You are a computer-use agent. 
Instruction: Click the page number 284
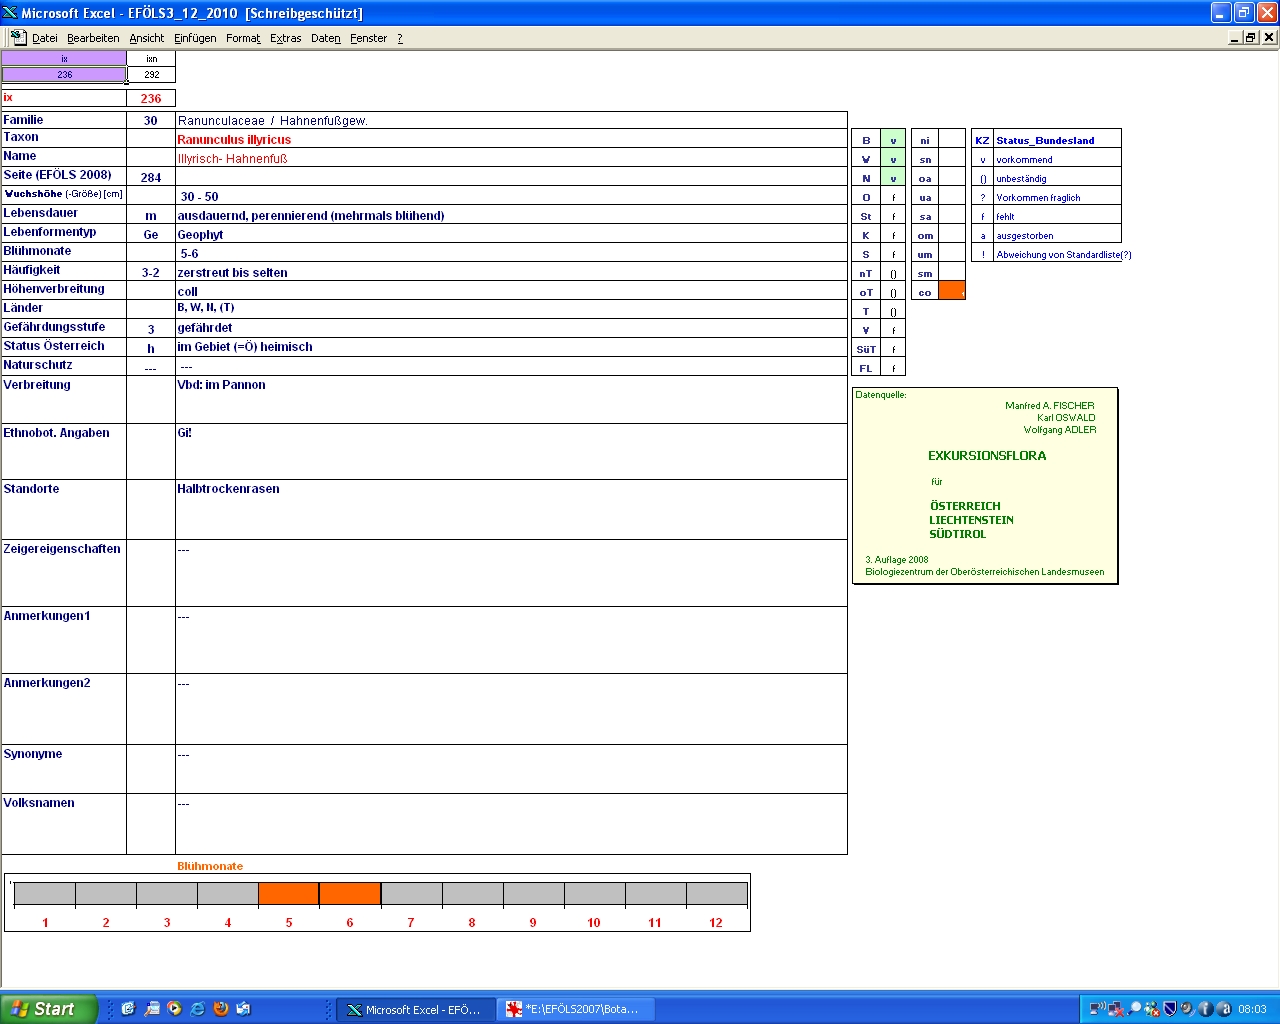pos(151,178)
